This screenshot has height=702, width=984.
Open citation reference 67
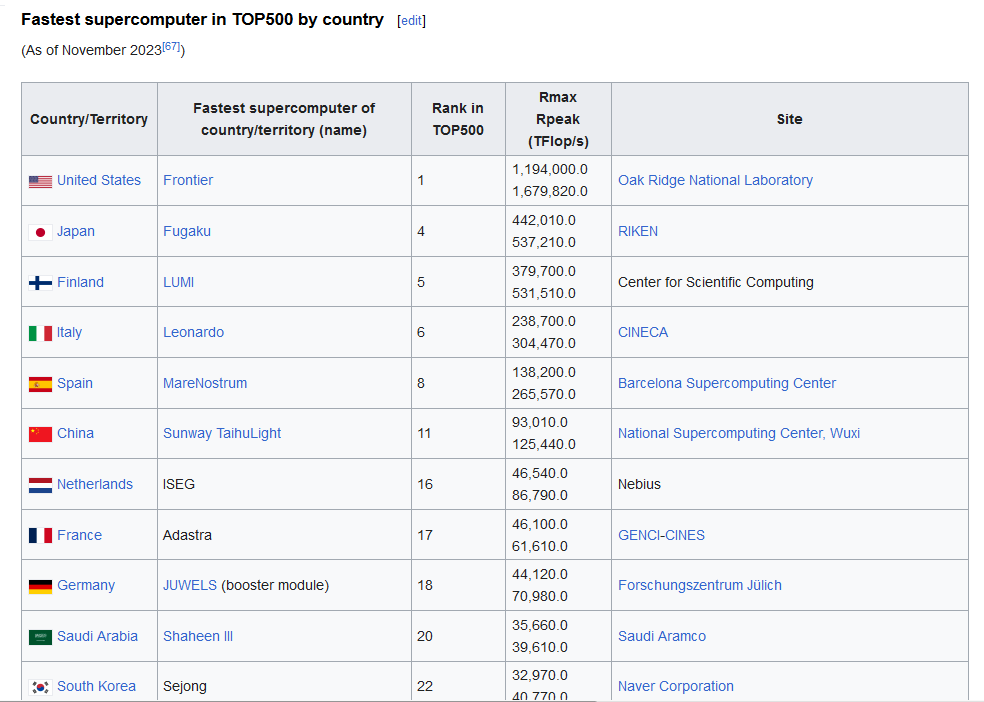pyautogui.click(x=171, y=46)
